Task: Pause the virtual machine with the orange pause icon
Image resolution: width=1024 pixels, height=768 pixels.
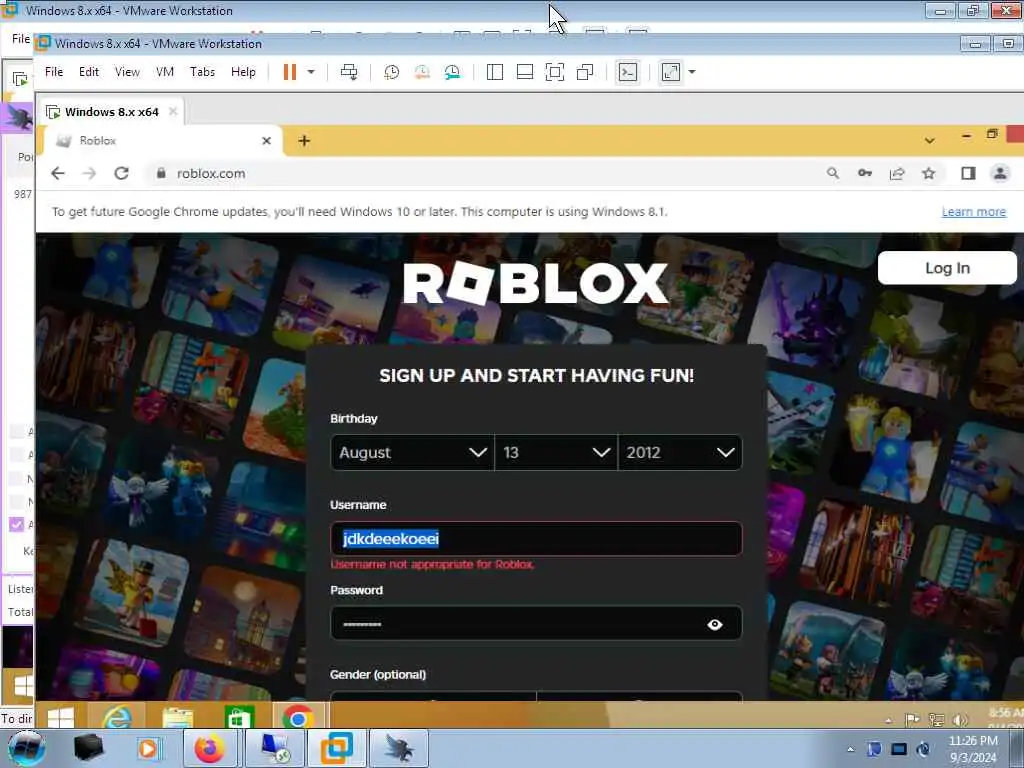Action: click(289, 72)
